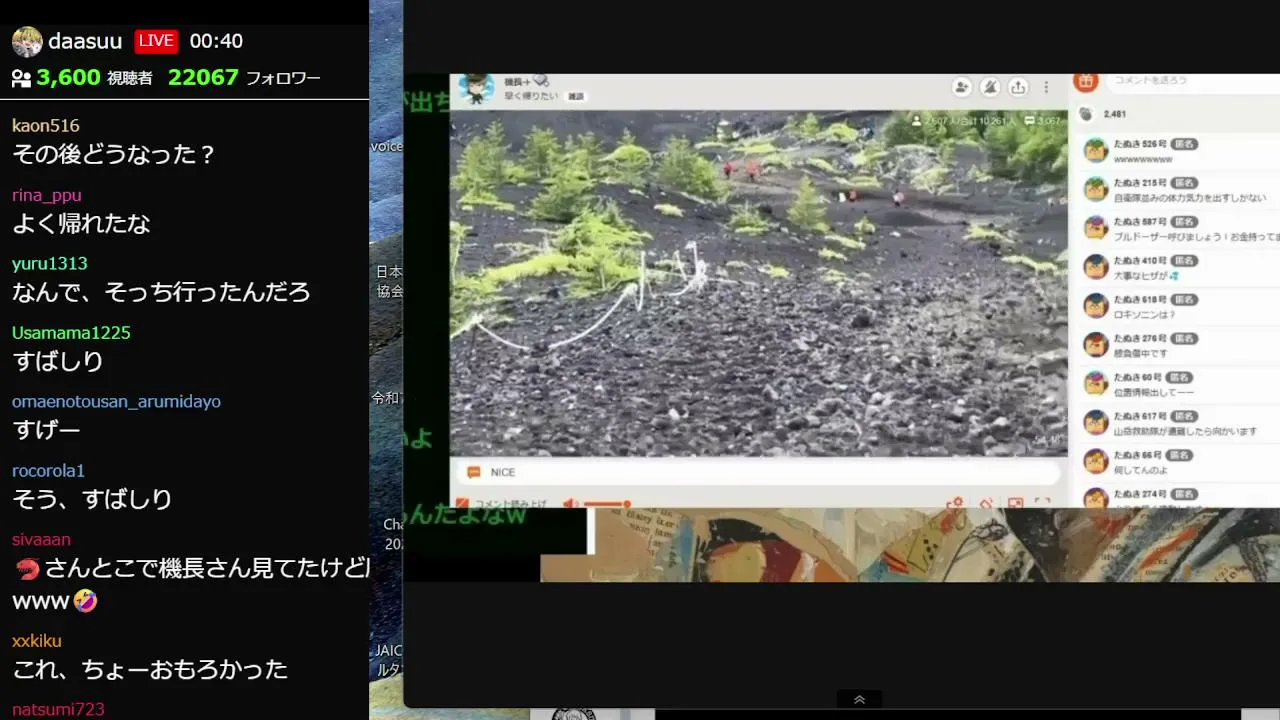Click the 00:40 live timer
The height and width of the screenshot is (720, 1280).
click(x=216, y=41)
